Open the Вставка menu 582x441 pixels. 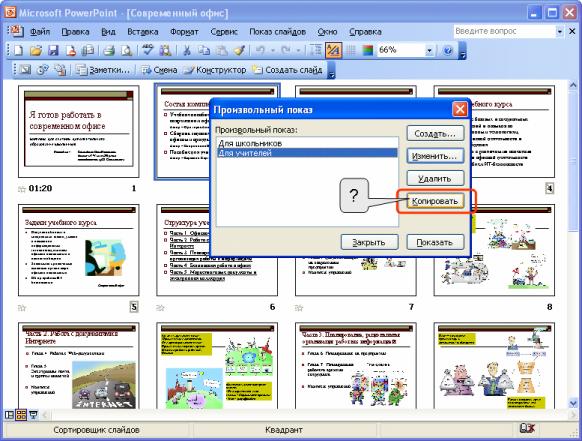(143, 32)
